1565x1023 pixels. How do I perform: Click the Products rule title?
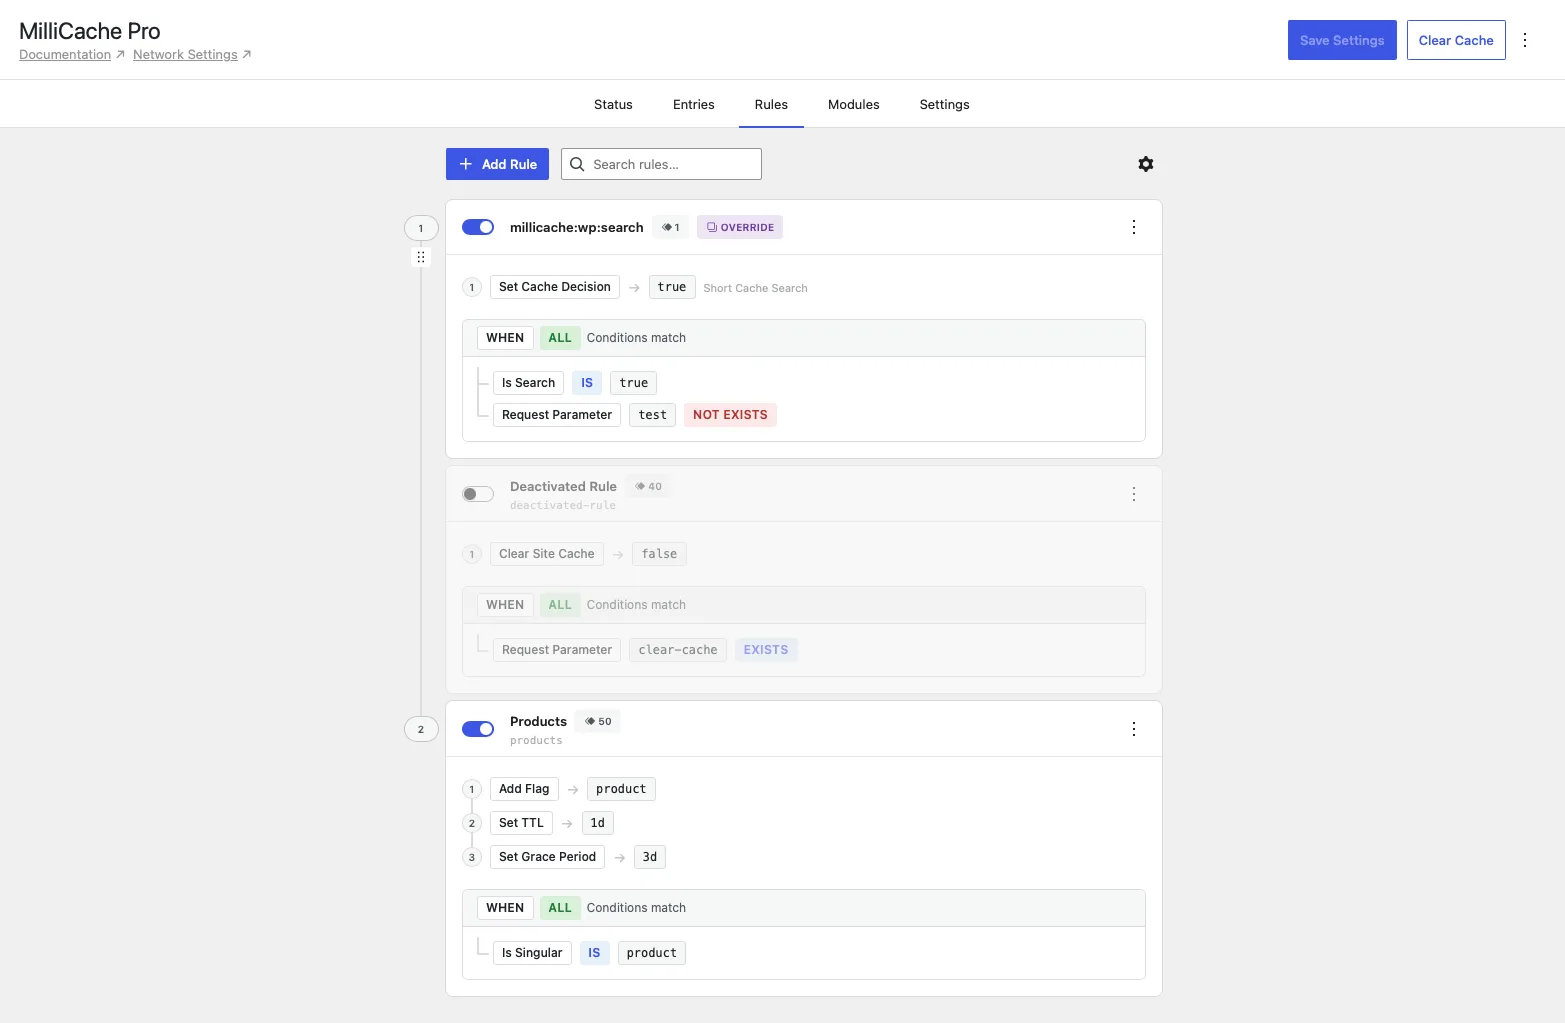(538, 721)
